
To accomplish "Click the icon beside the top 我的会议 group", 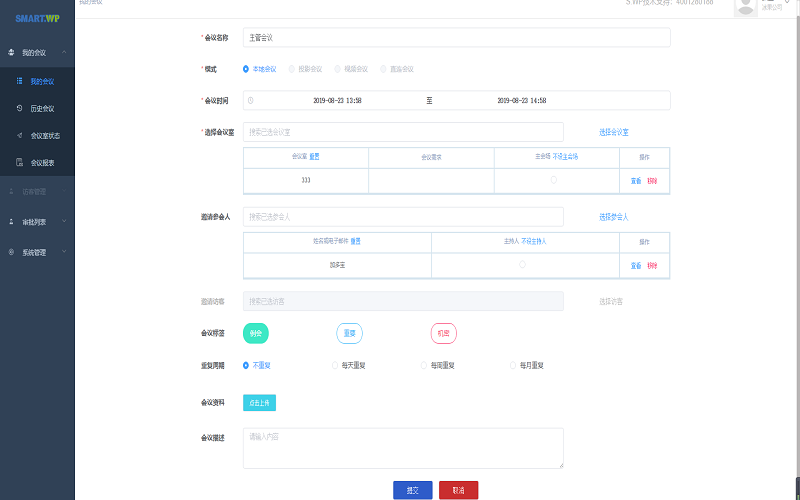I will point(11,52).
